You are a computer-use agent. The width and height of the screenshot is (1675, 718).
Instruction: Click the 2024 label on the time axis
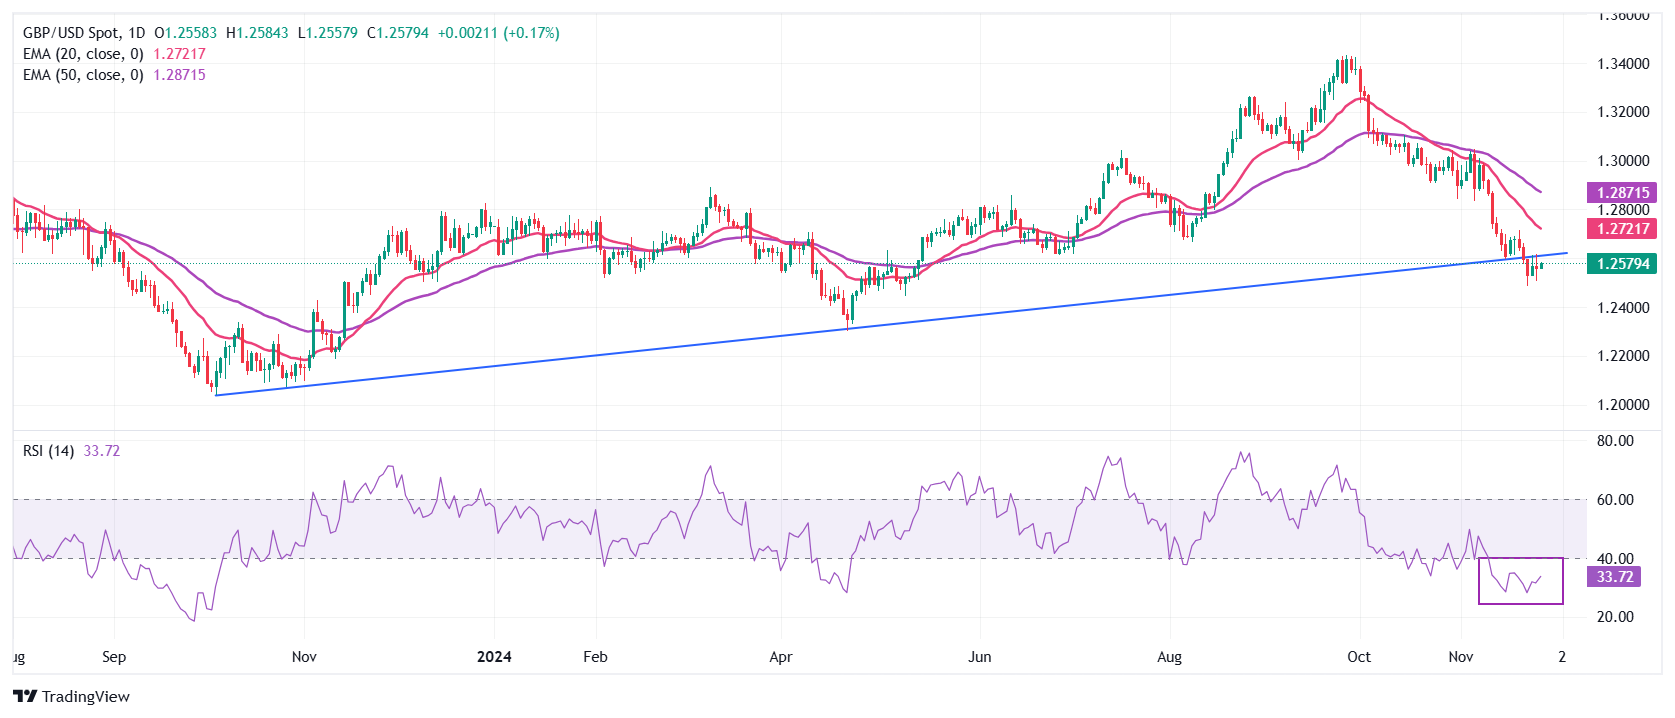coord(494,657)
